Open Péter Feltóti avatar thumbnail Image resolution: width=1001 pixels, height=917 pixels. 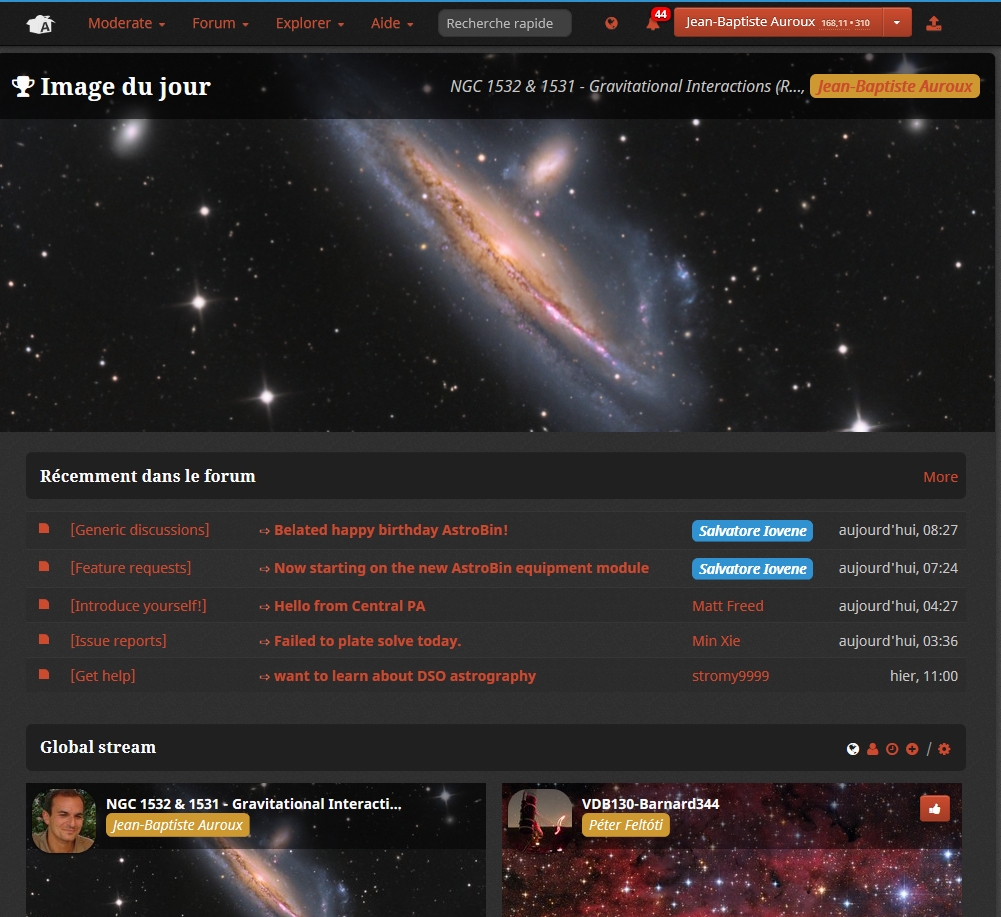point(540,821)
